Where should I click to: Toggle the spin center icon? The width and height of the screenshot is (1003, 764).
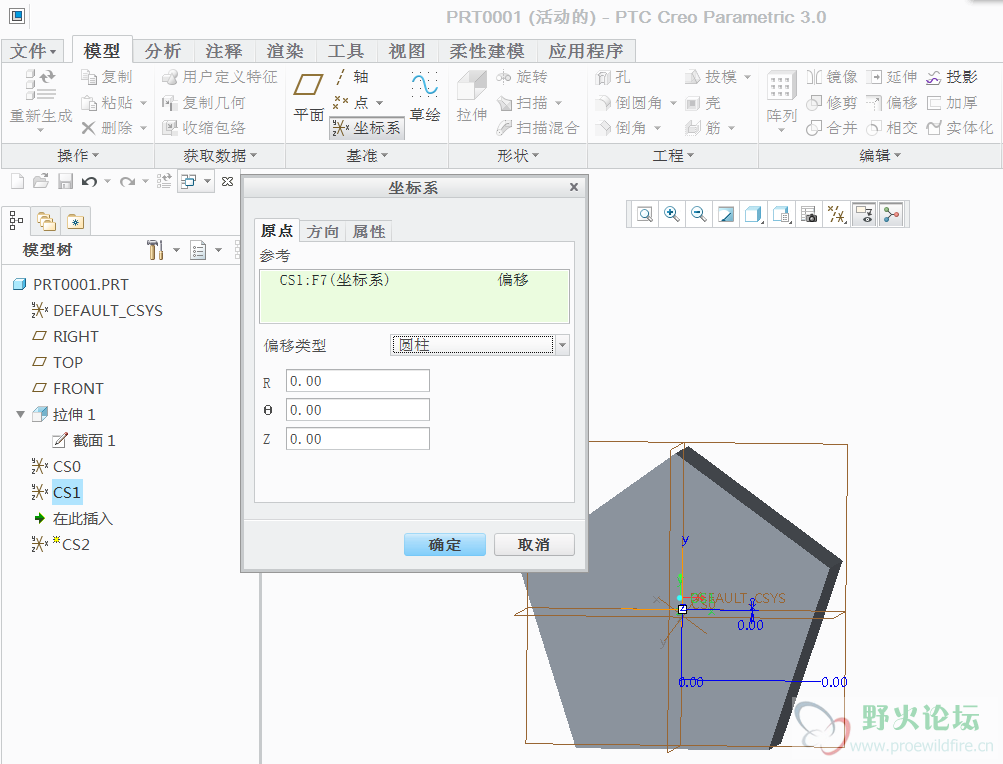pyautogui.click(x=892, y=214)
